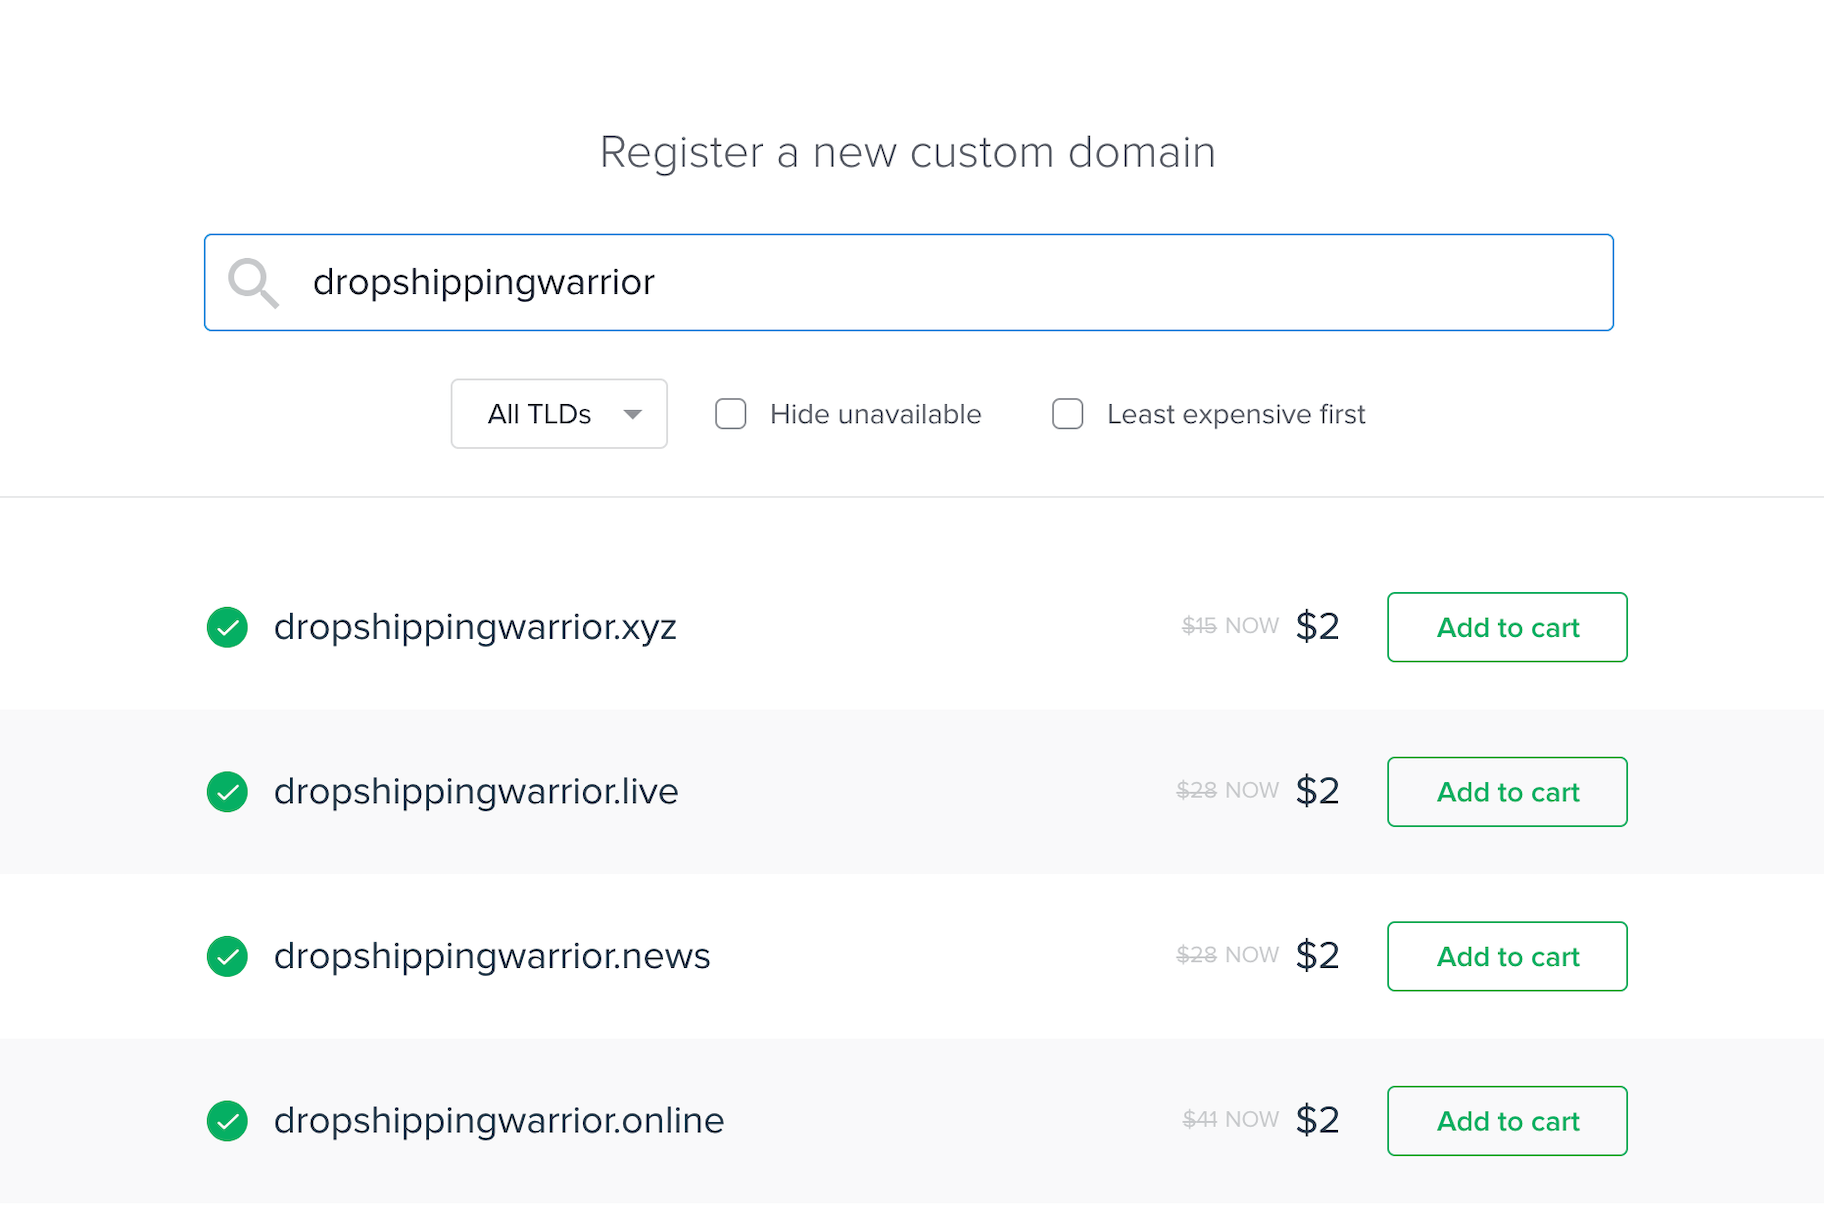Click green checkmark beside dropshippingwarrior.news
Viewport: 1824px width, 1215px height.
[x=227, y=956]
